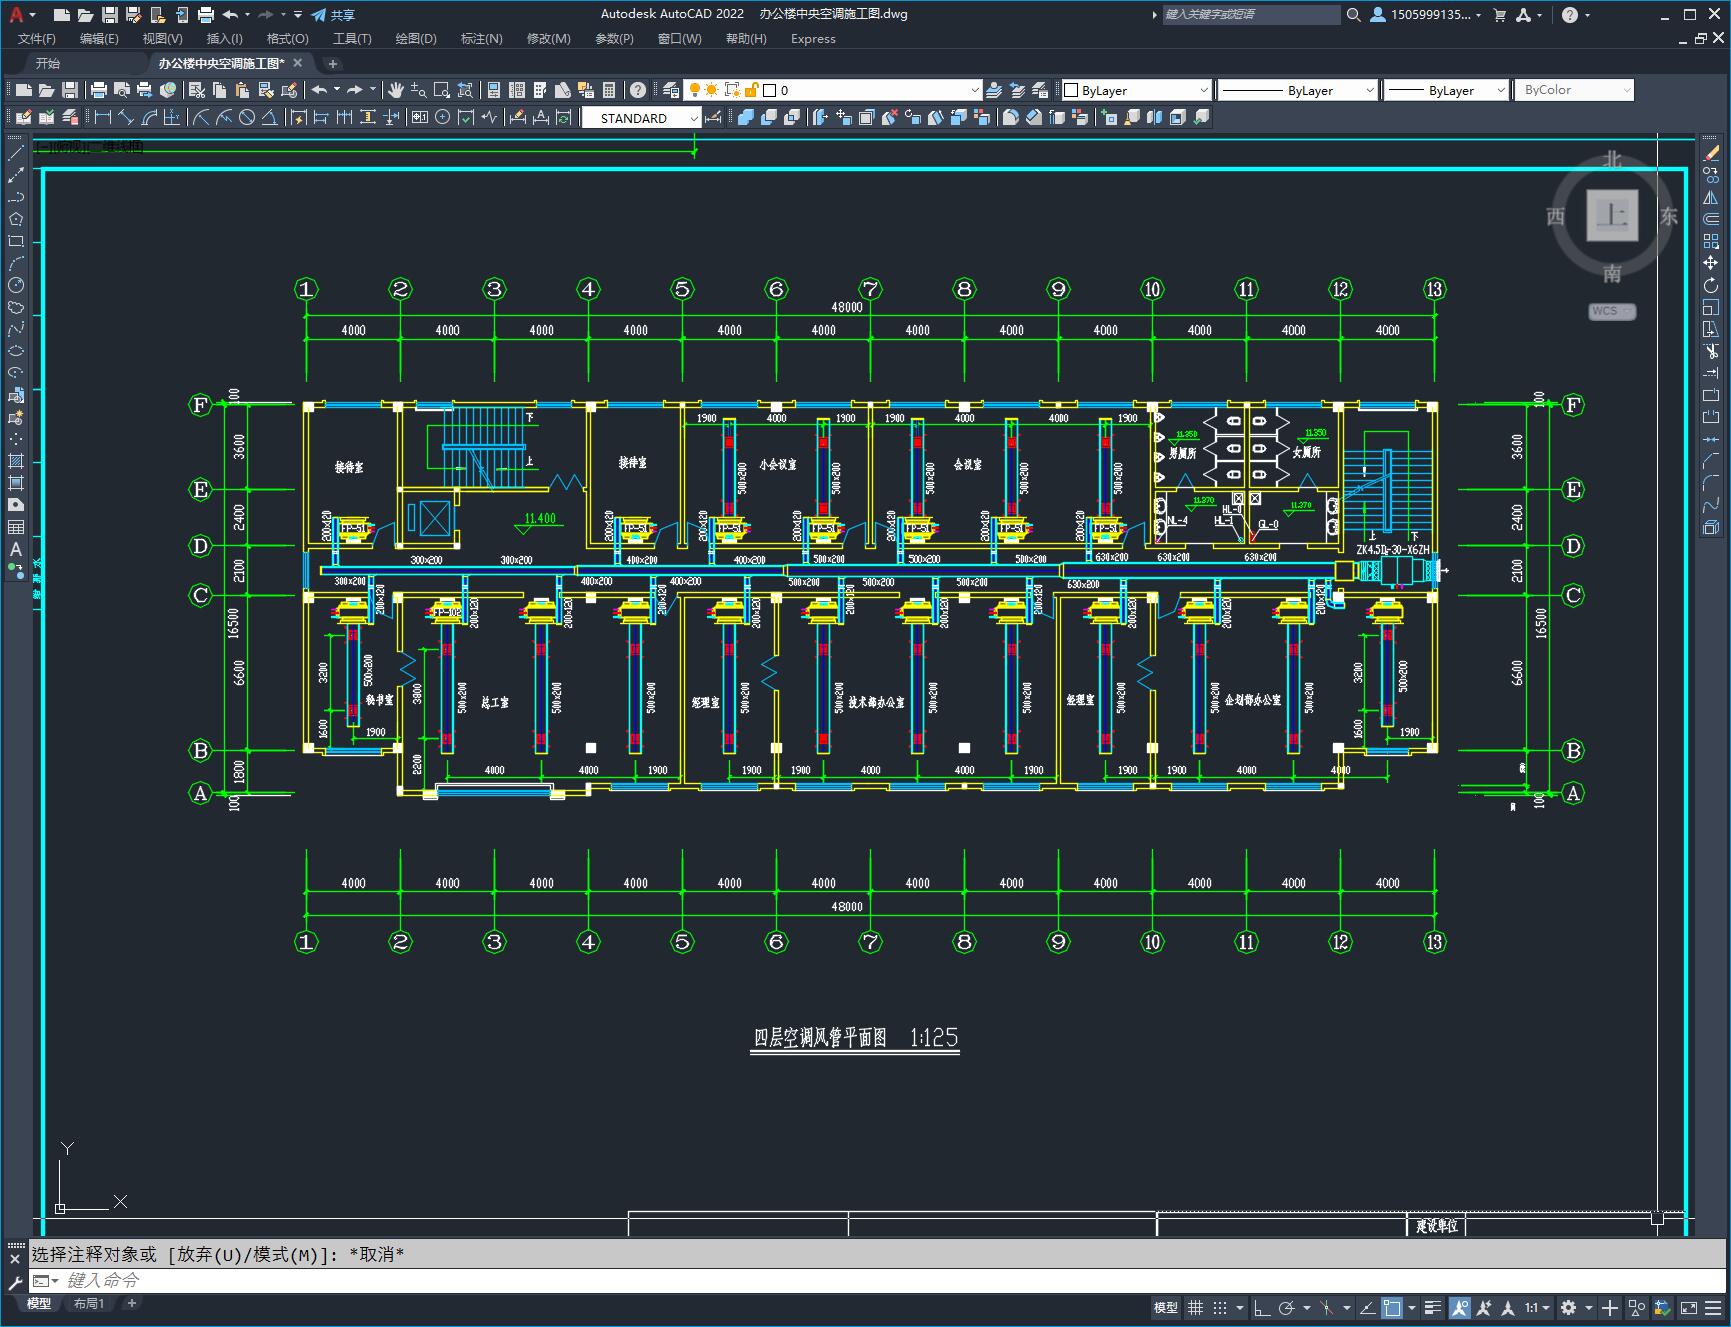Click the Save icon in the title bar

click(110, 14)
